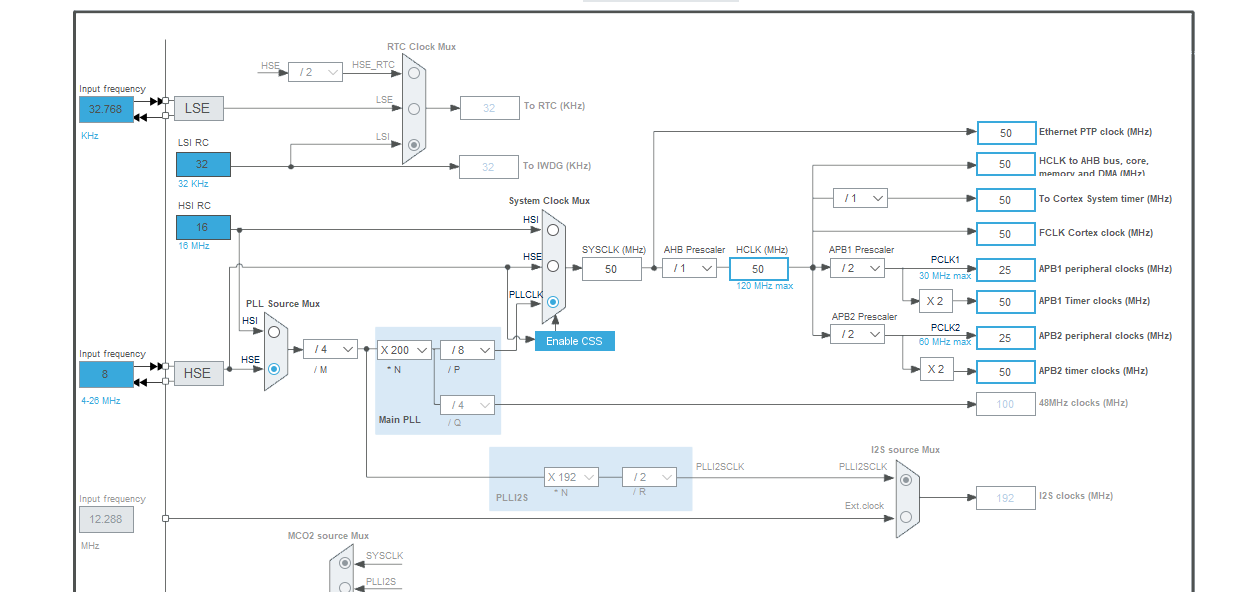Edit the HCLK frequency value field
The height and width of the screenshot is (592, 1245).
[758, 268]
